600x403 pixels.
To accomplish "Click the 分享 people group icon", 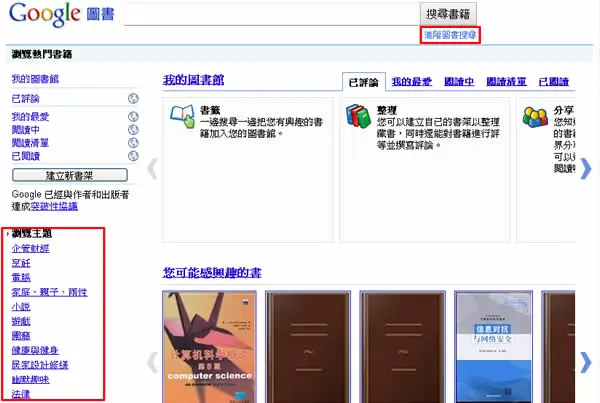I will (535, 117).
